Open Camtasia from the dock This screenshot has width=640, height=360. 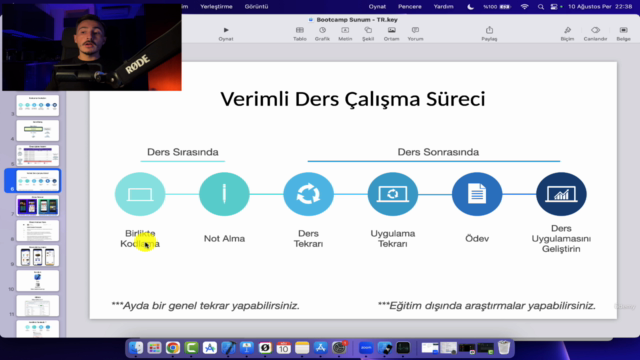coord(191,348)
